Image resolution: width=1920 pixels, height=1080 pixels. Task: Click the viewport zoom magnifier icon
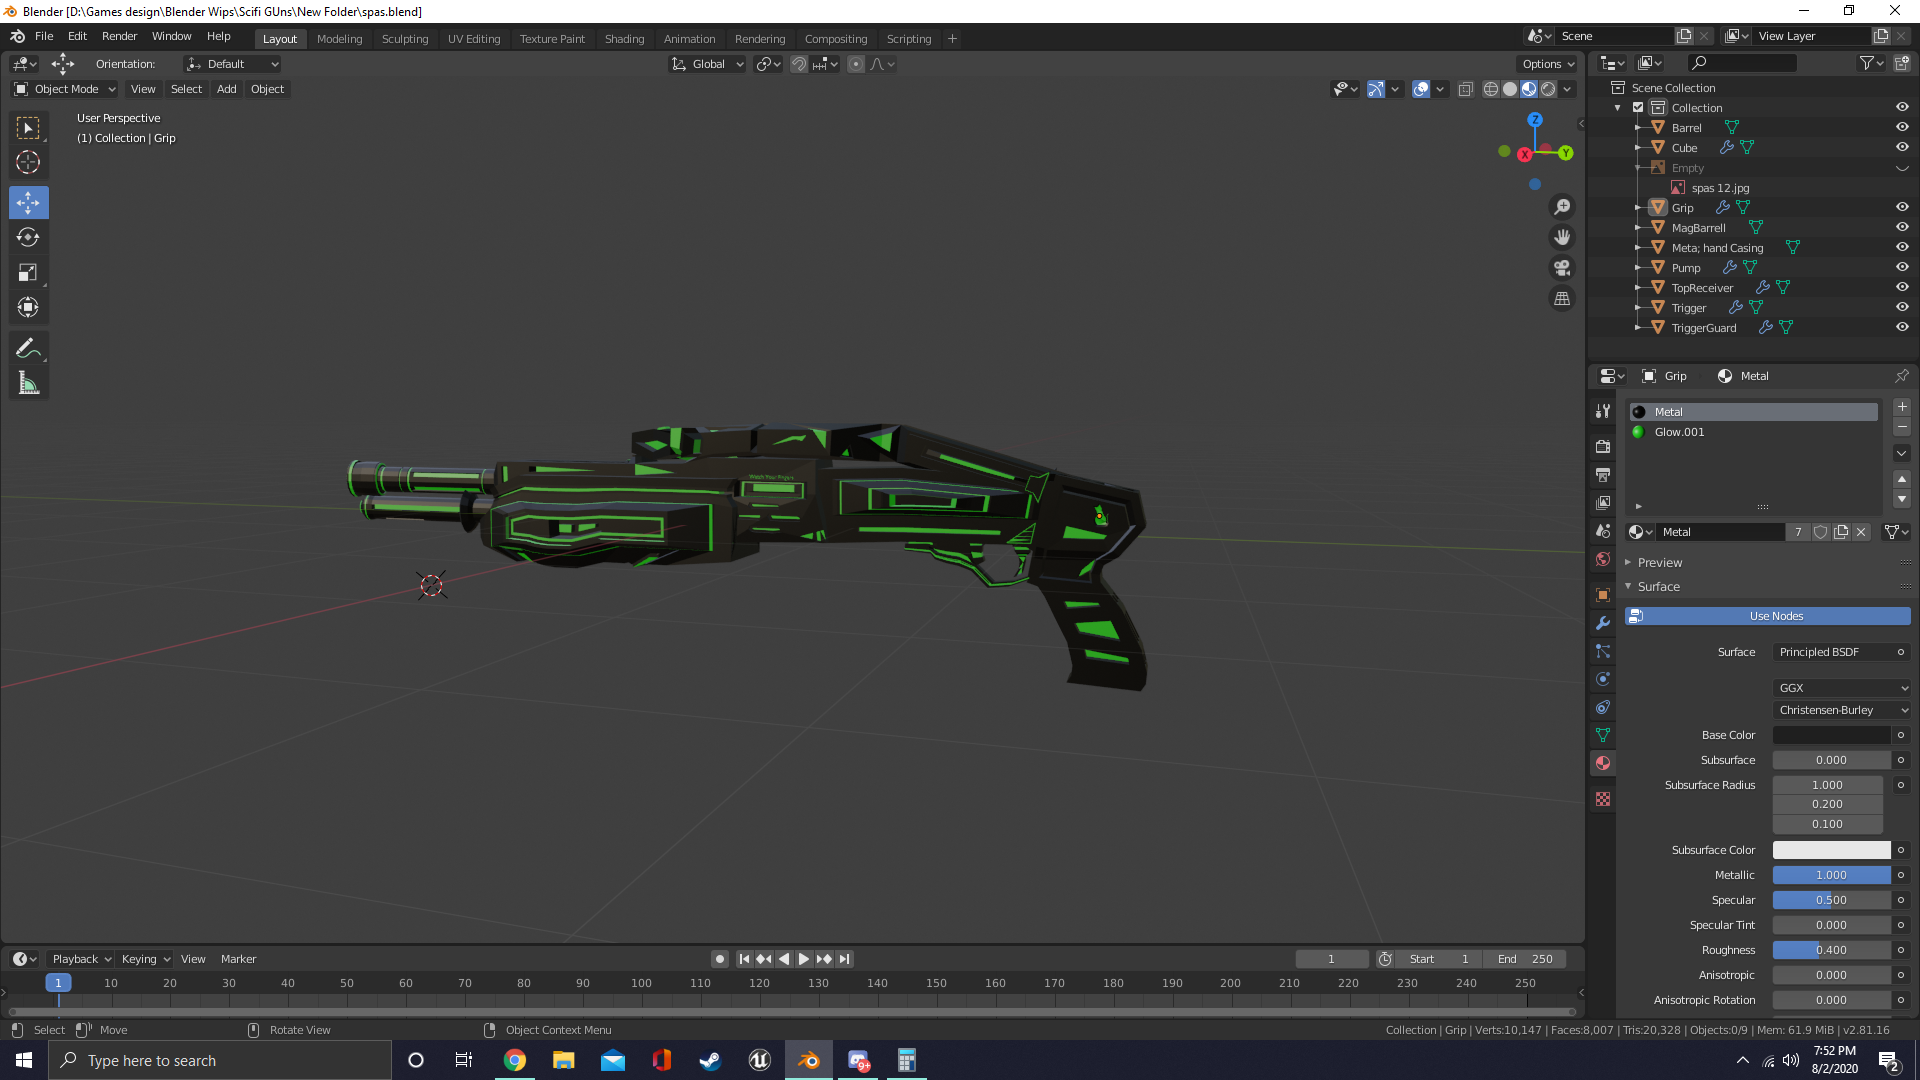1562,207
